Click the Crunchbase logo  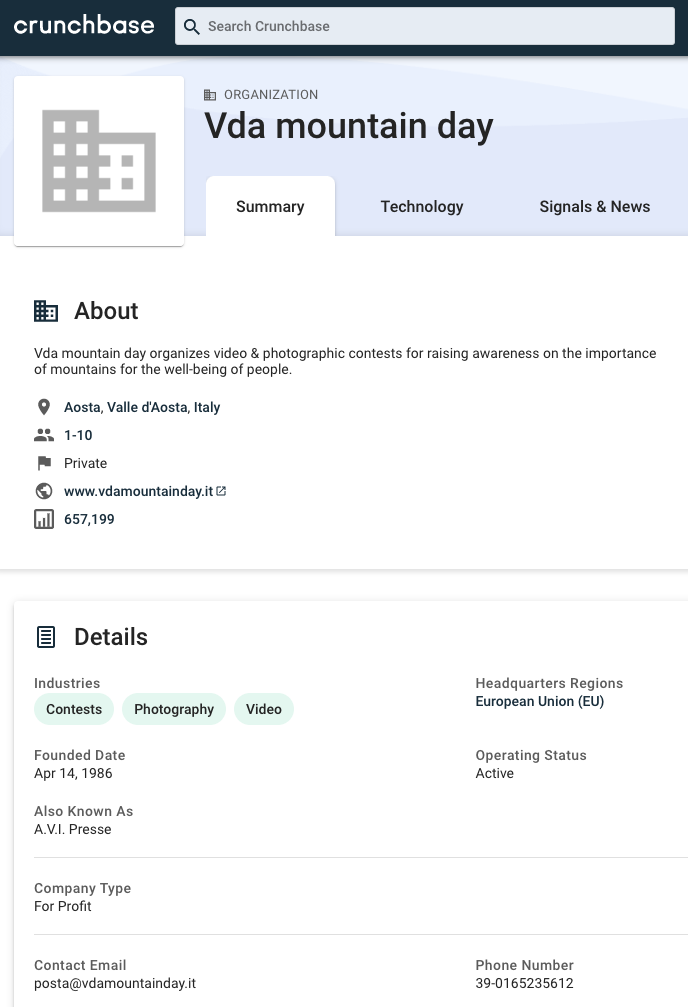pos(84,26)
